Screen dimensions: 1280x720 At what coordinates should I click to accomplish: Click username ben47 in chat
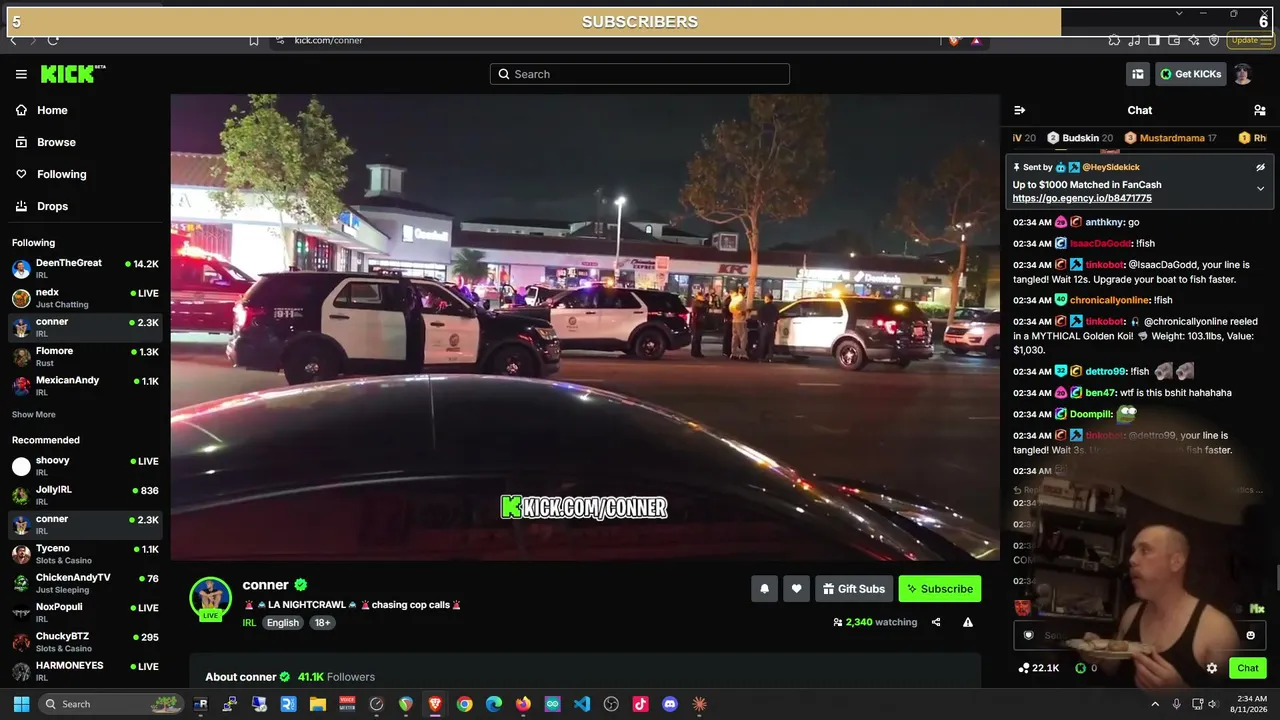coord(1100,393)
